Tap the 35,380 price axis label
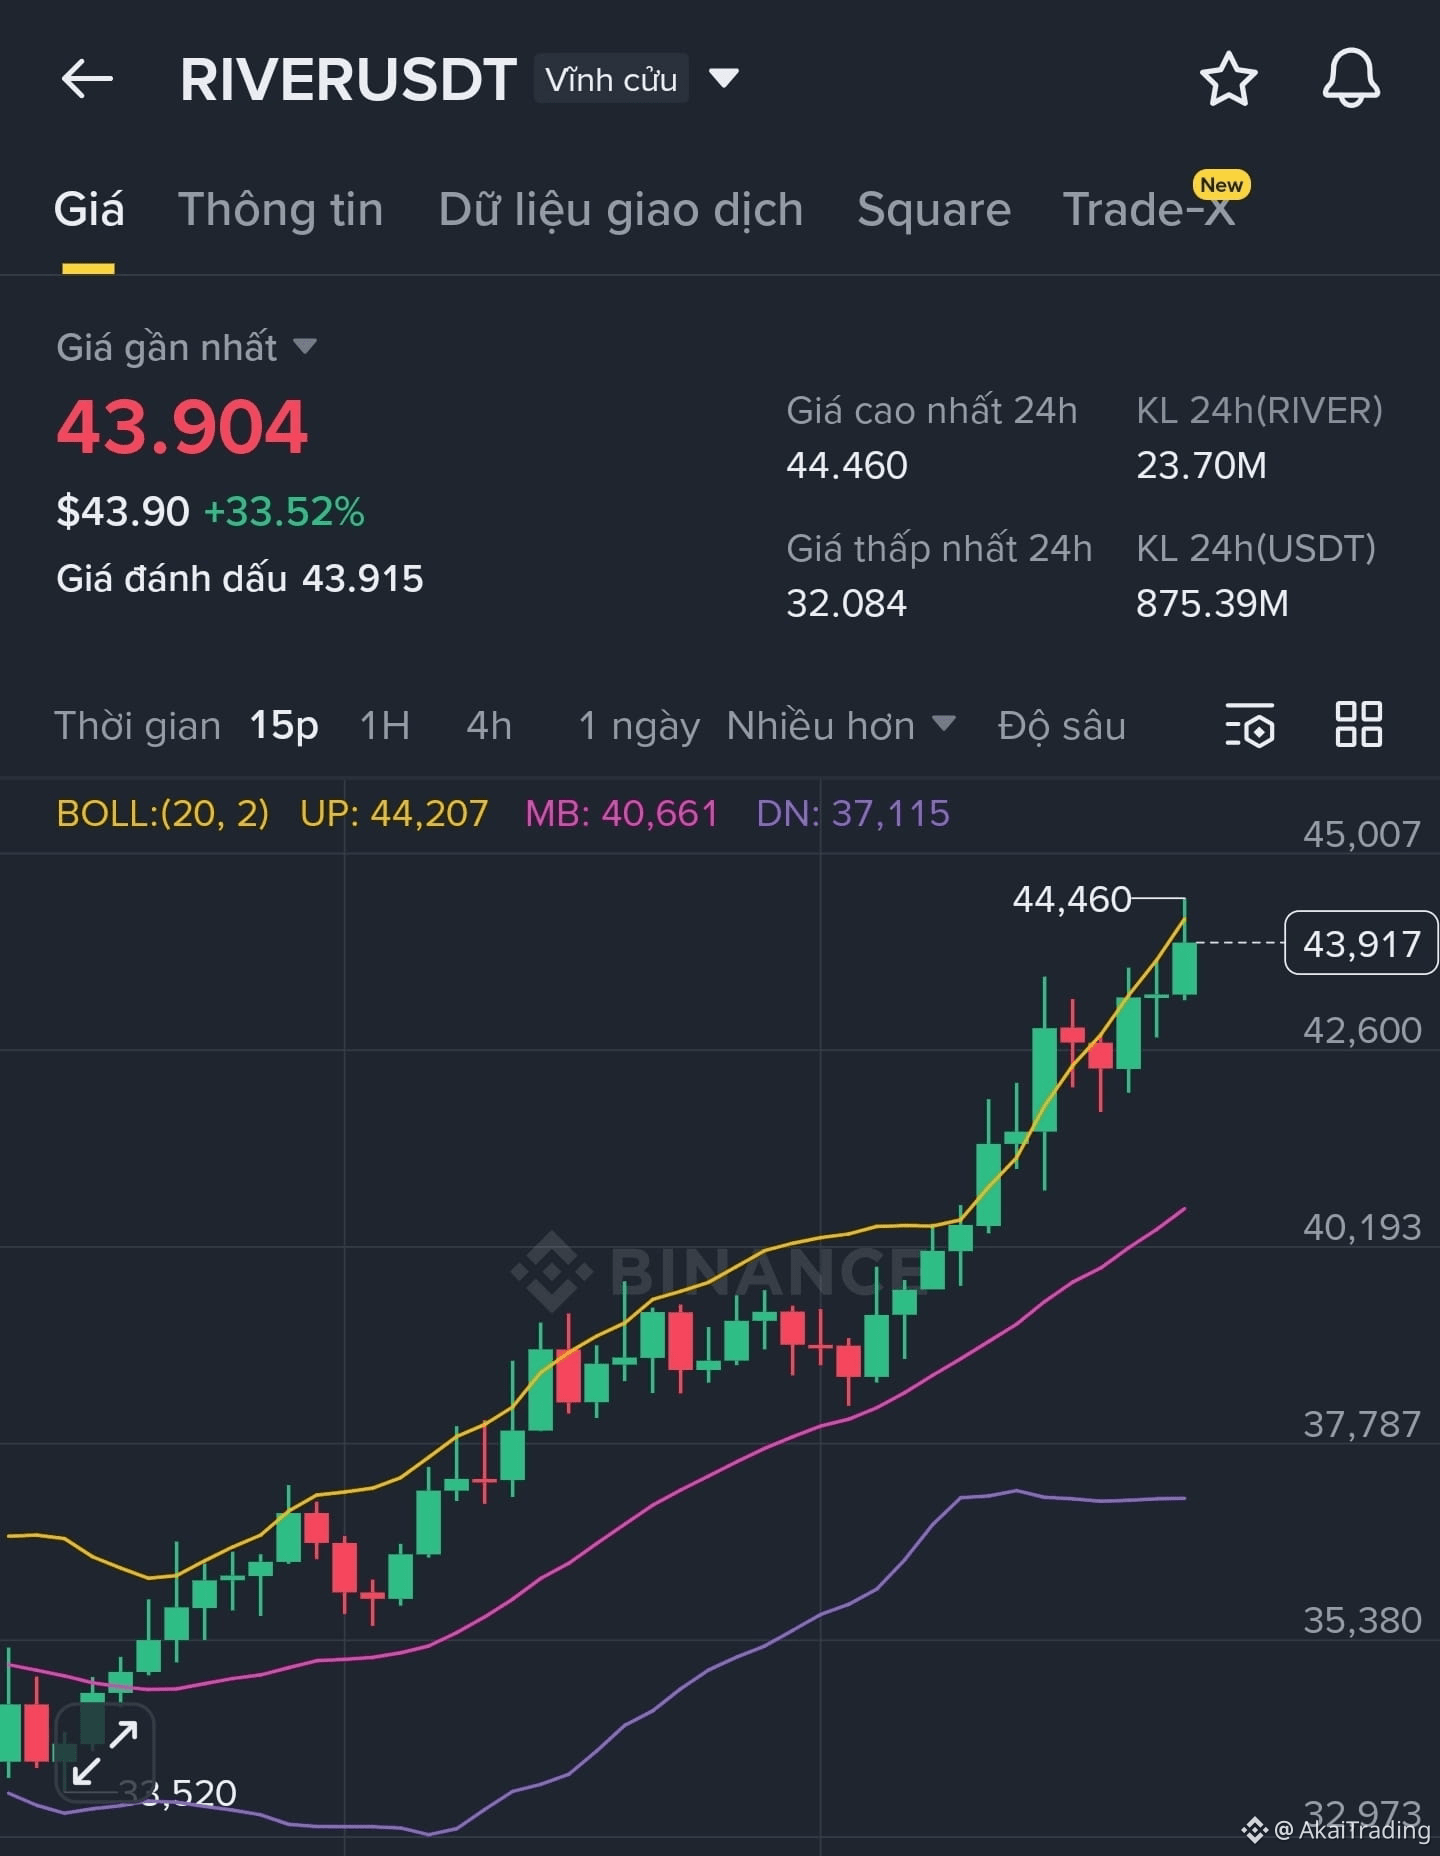The width and height of the screenshot is (1440, 1856). coord(1362,1620)
